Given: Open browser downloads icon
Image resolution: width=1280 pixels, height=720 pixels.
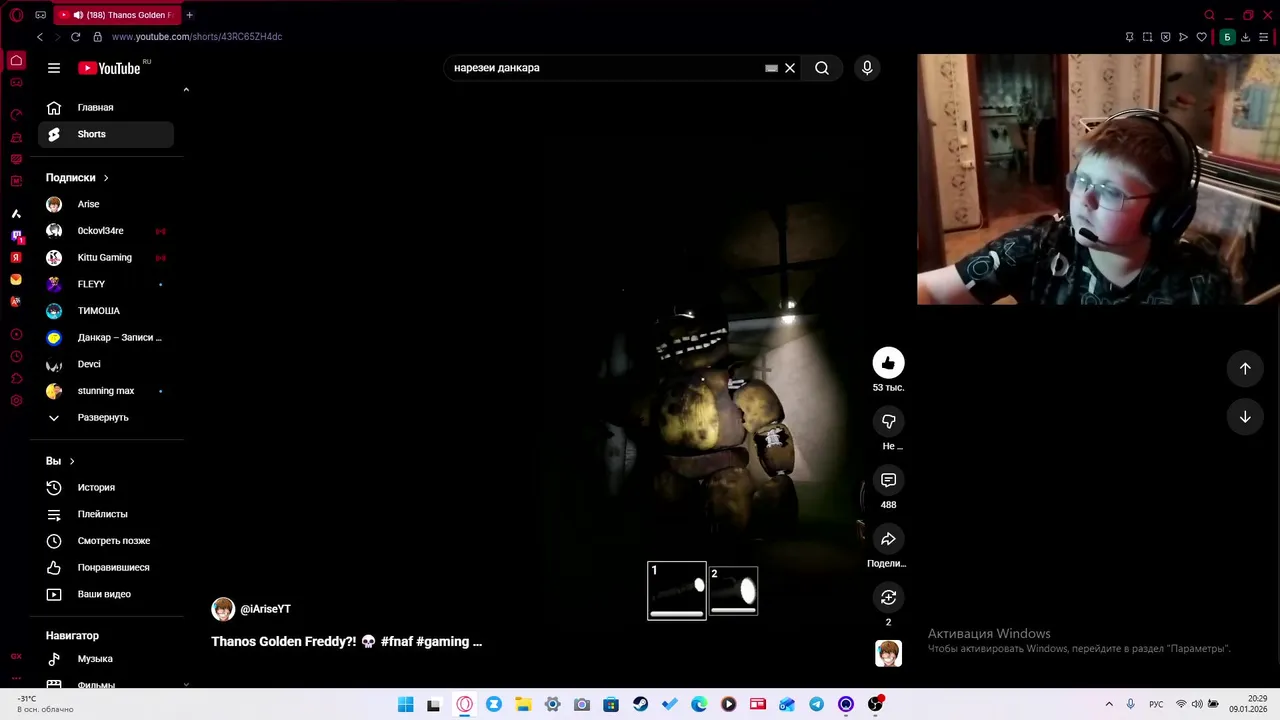Looking at the screenshot, I should coord(1245,37).
